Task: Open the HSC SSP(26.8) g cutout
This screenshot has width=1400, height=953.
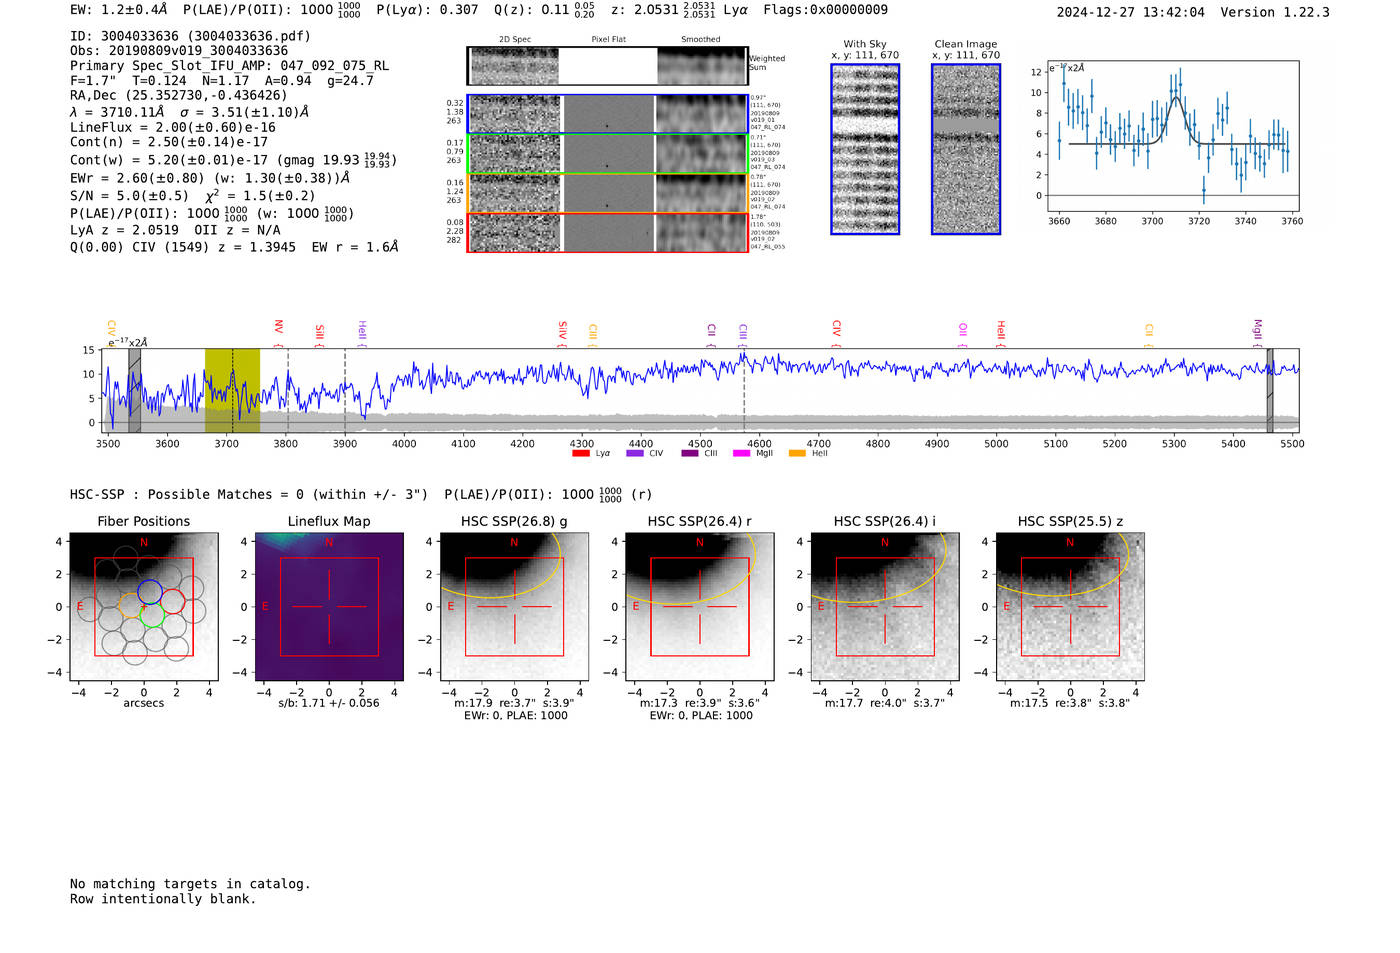Action: pyautogui.click(x=514, y=606)
